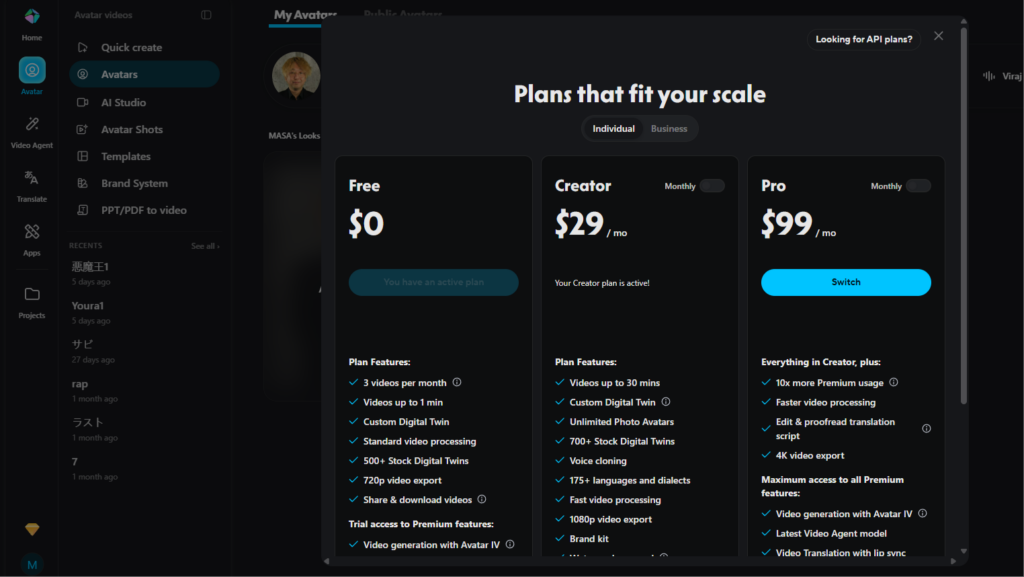Switch to the Business plans option
The height and width of the screenshot is (577, 1024).
click(669, 129)
